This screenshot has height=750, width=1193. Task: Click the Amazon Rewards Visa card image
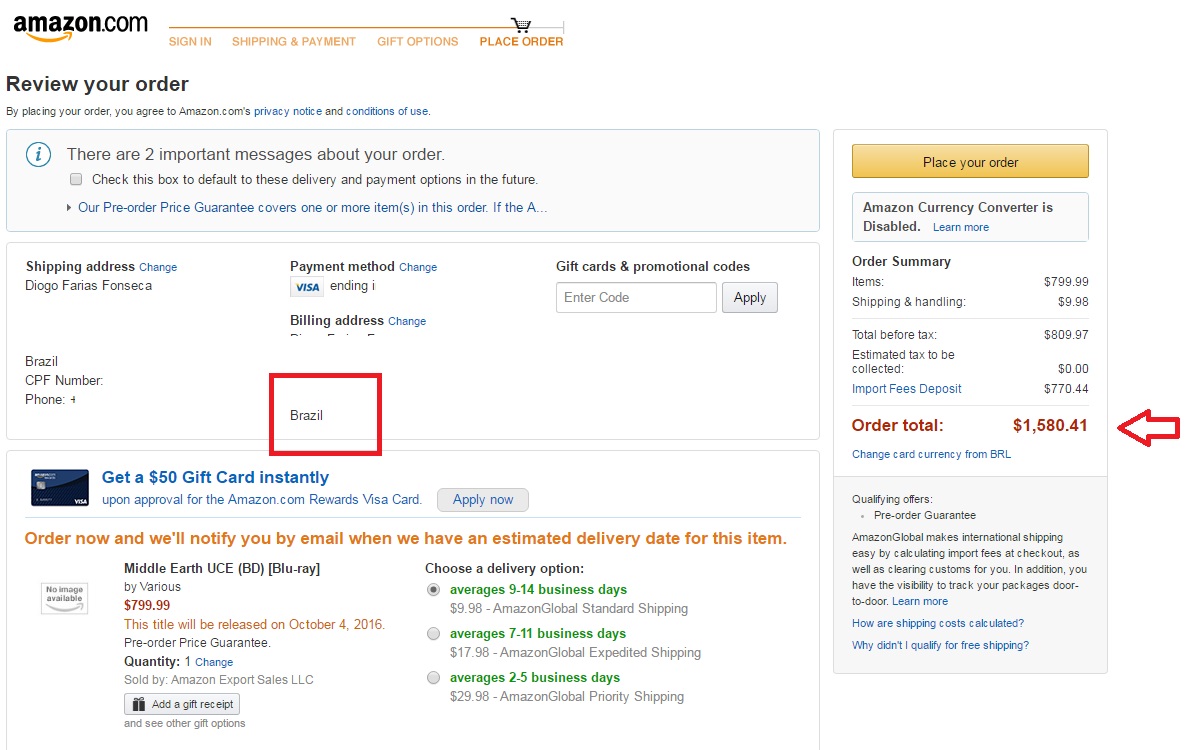coord(60,488)
